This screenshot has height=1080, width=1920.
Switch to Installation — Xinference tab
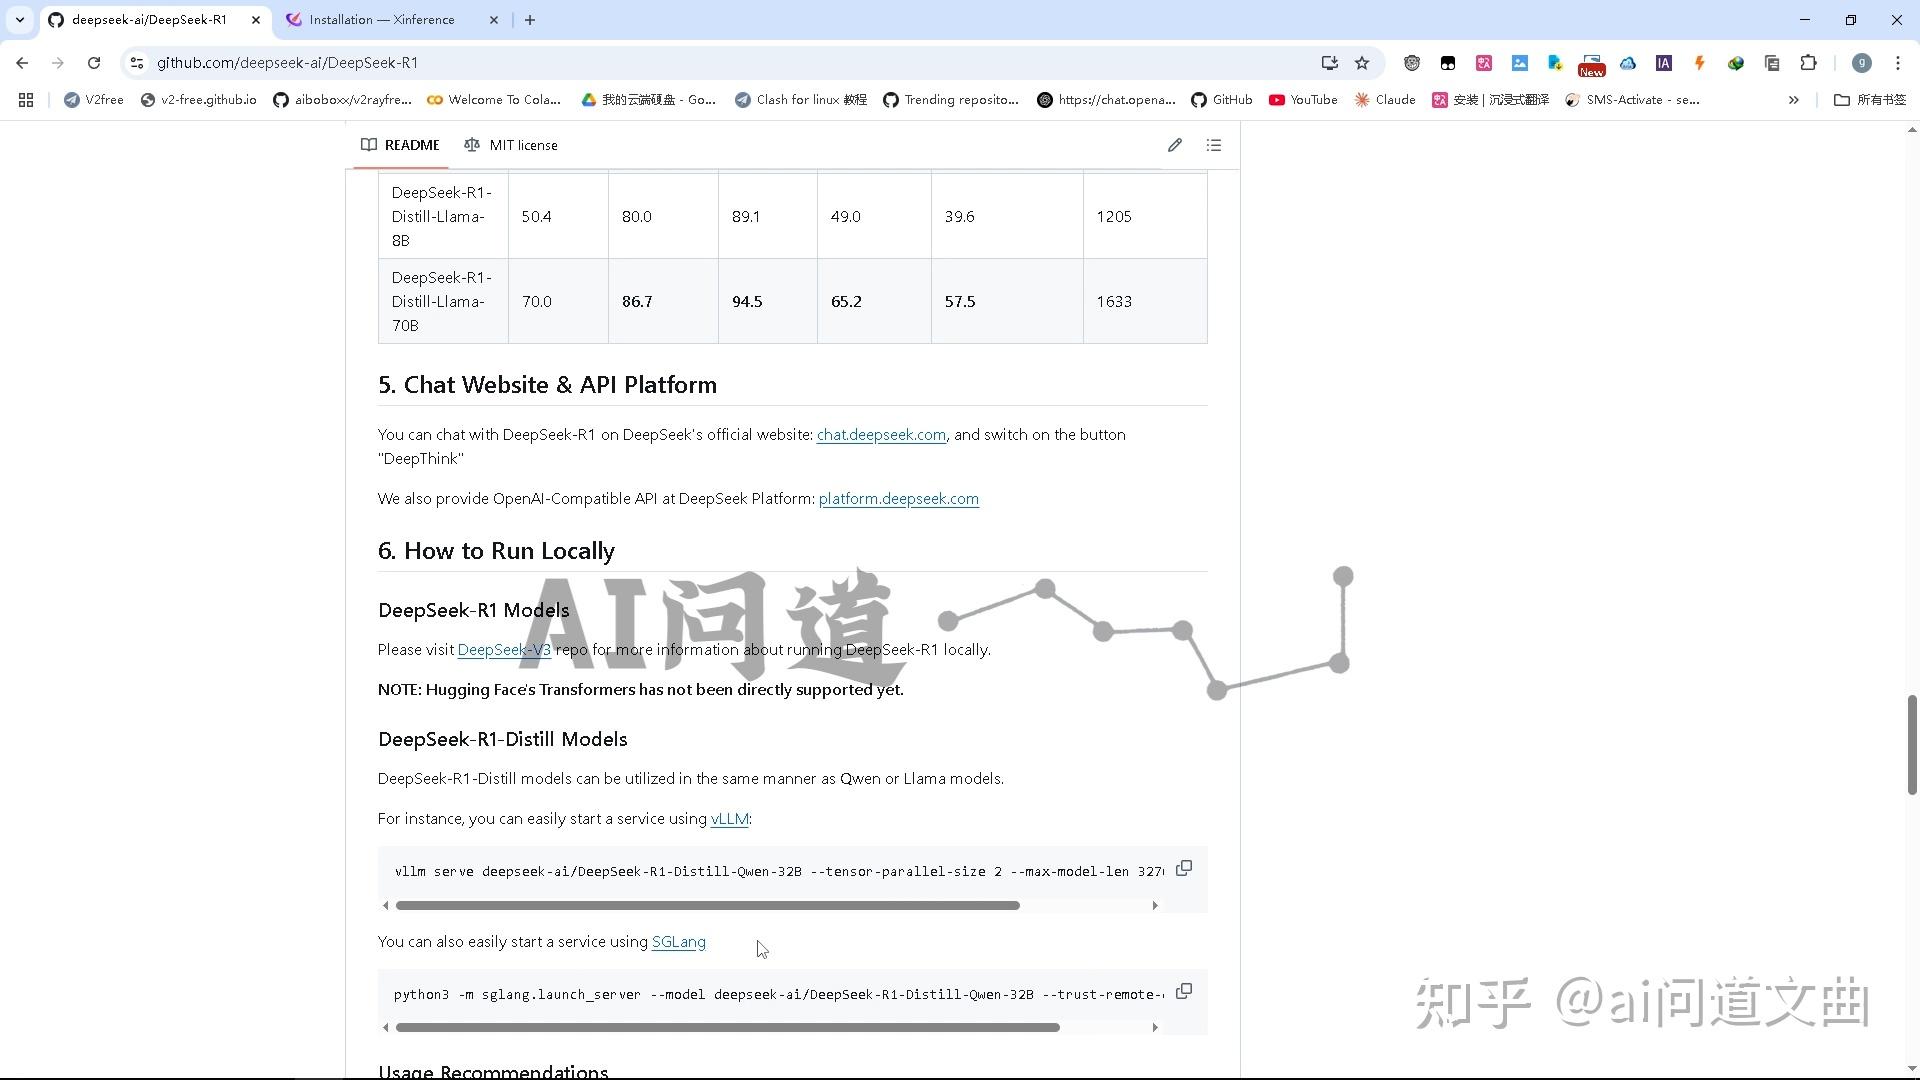tap(381, 20)
